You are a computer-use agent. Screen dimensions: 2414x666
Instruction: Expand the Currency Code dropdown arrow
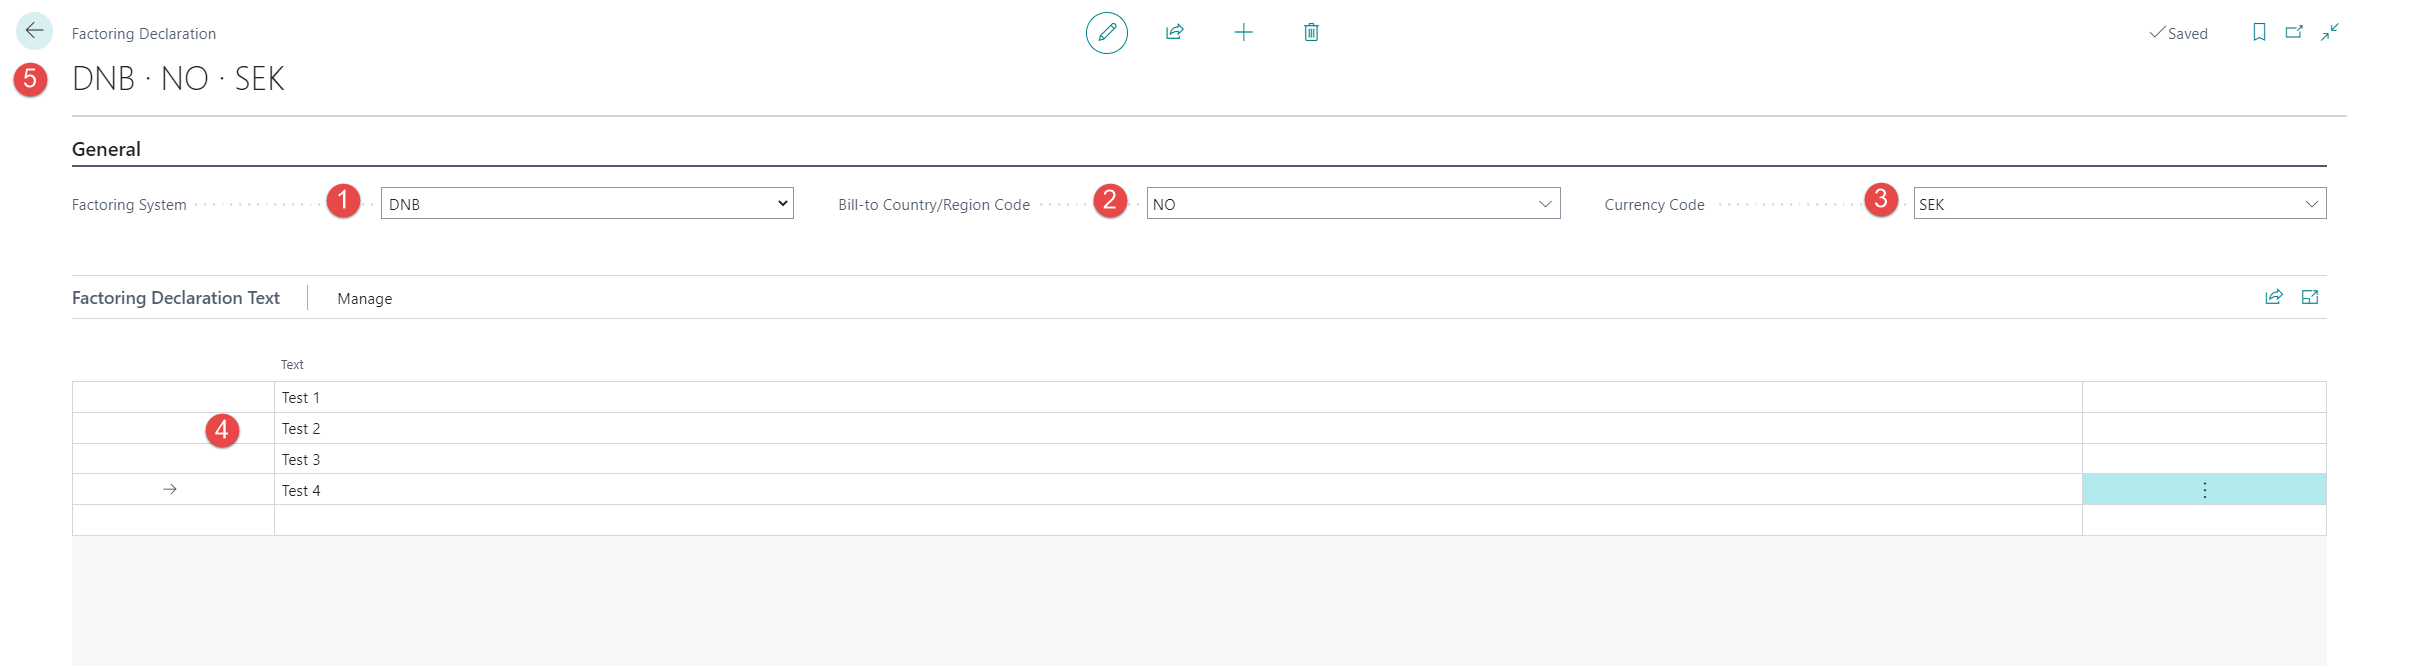tap(2311, 204)
